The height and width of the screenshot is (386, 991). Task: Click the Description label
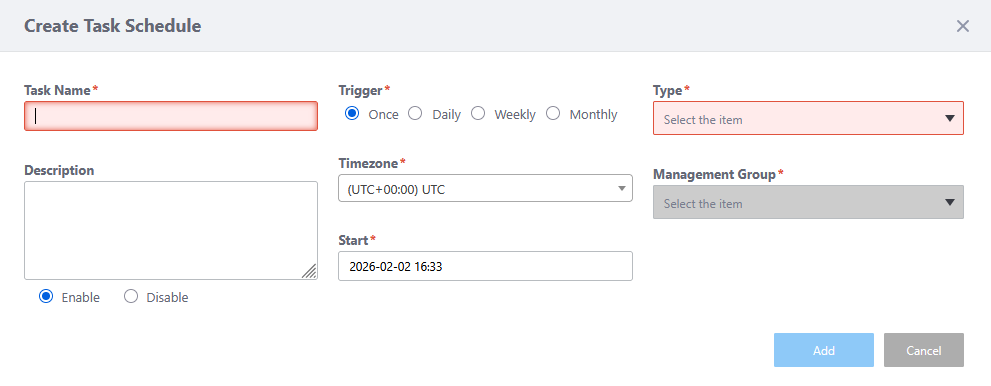click(59, 171)
